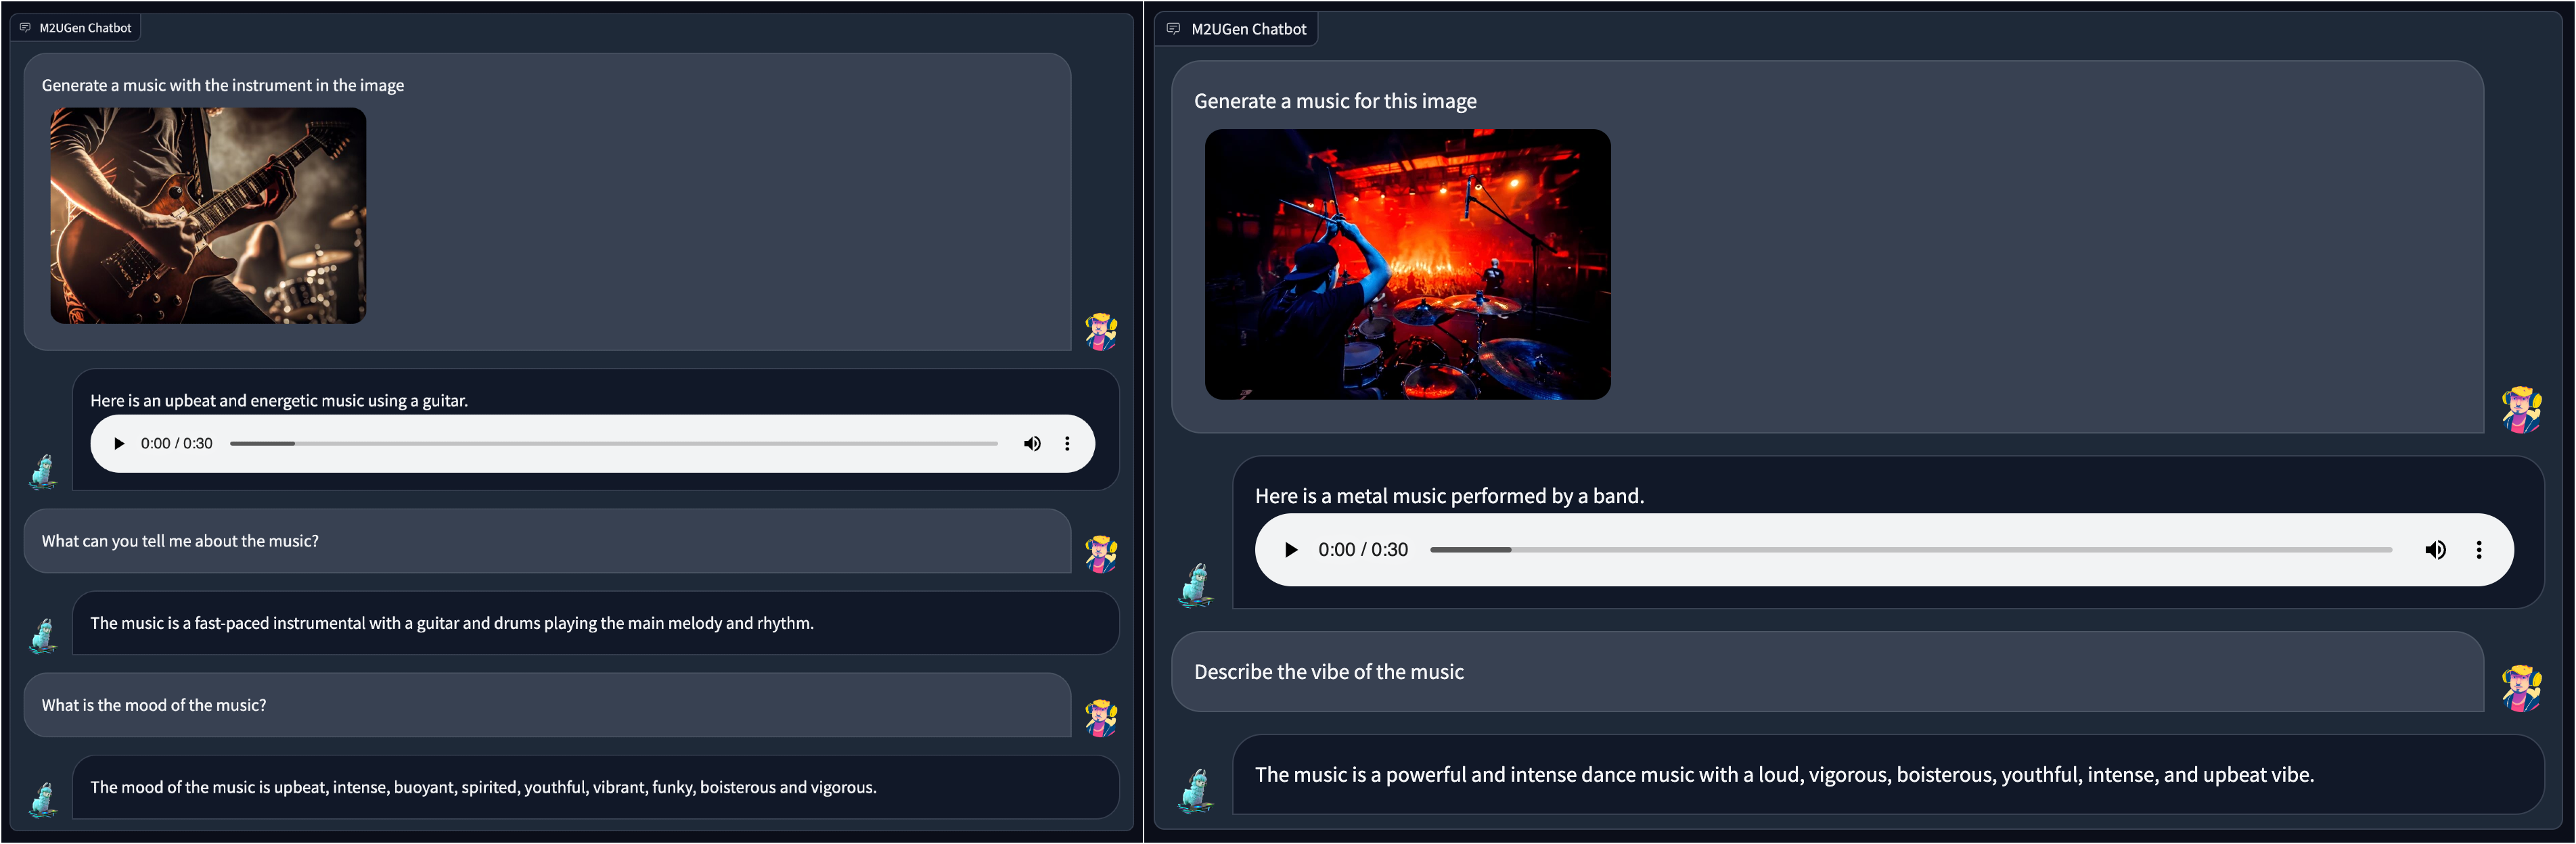Mute the metal music audio player
Screen dimensions: 2576x844
click(2435, 550)
